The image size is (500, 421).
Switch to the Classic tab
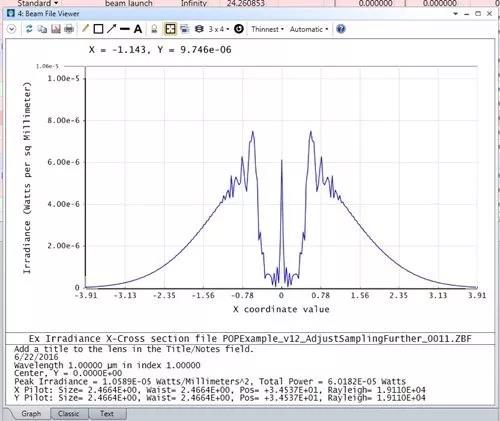(69, 414)
